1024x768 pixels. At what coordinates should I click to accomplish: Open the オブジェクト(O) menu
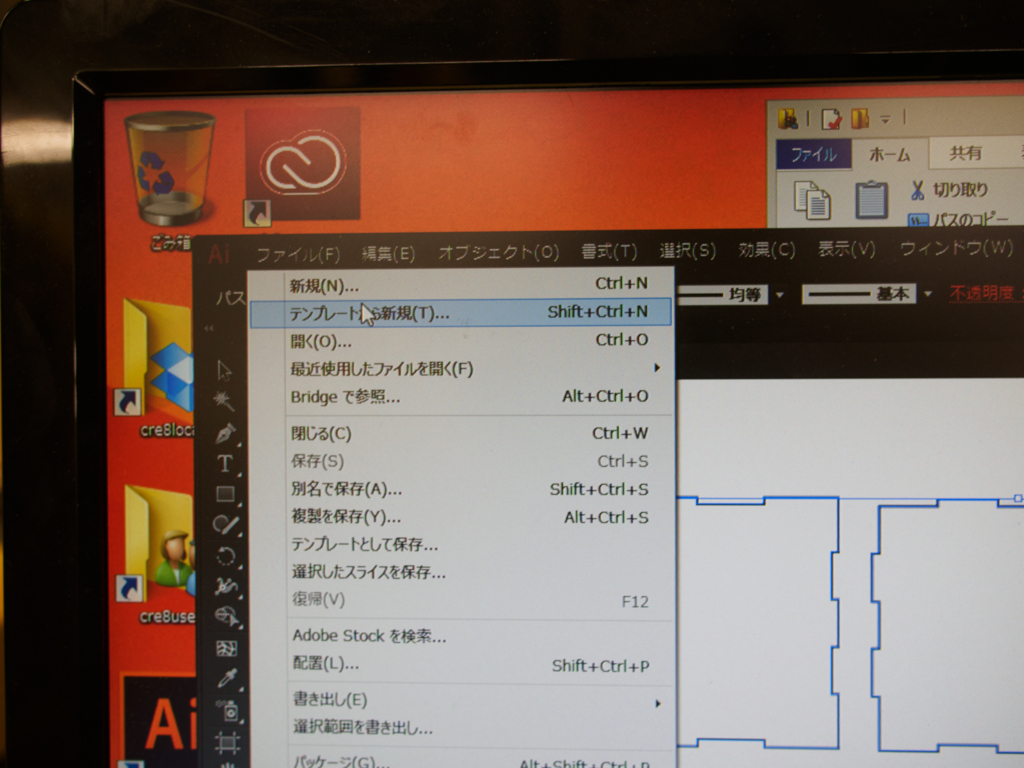(x=498, y=252)
